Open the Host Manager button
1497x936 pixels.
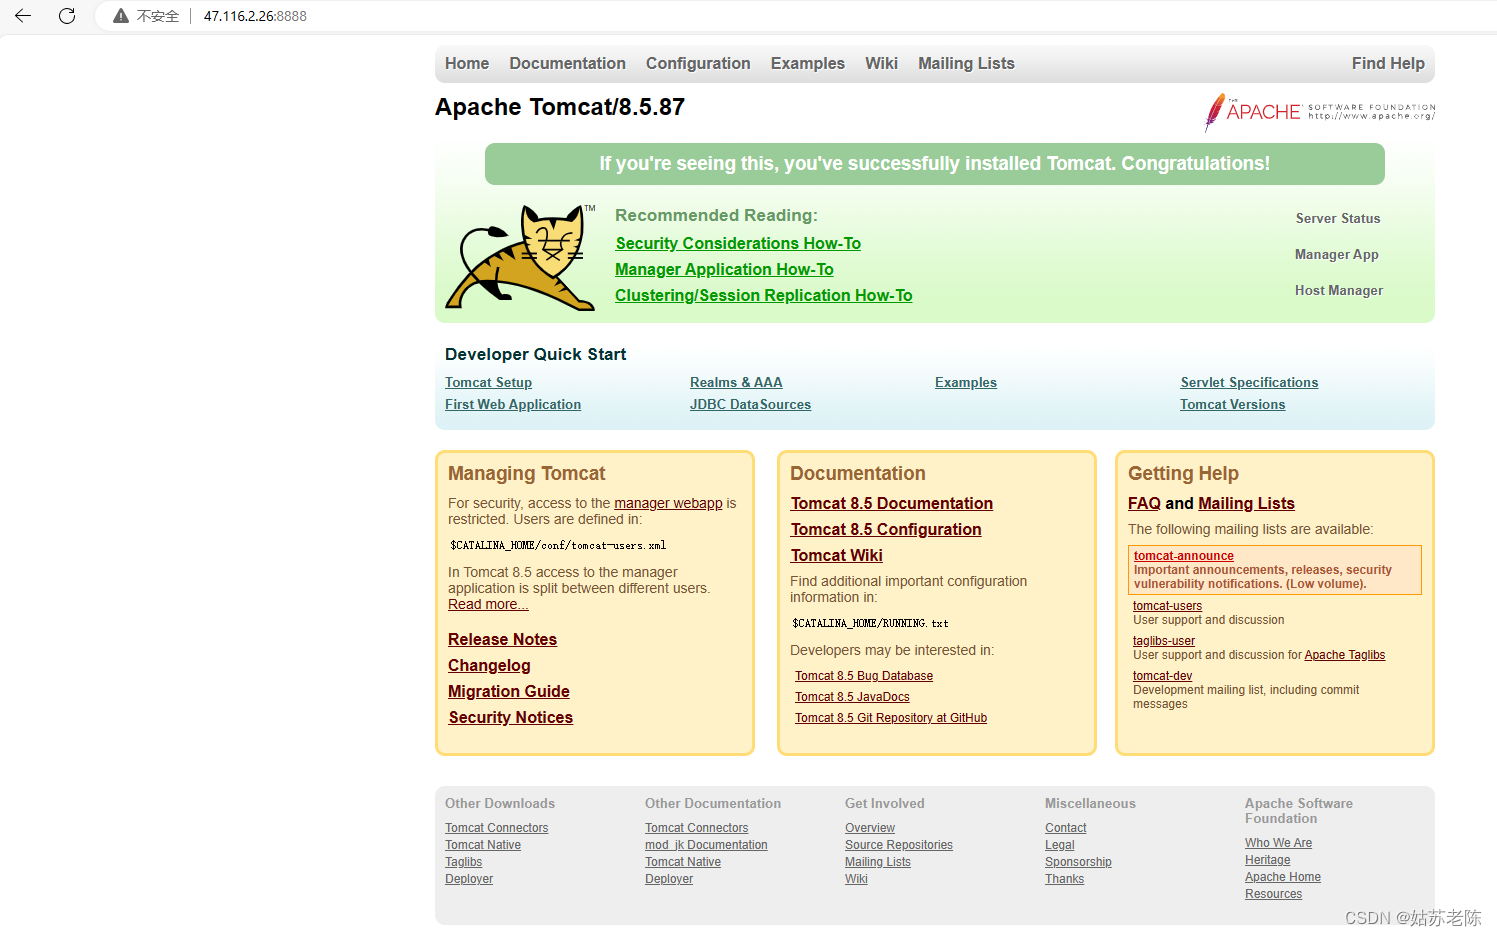tap(1339, 290)
